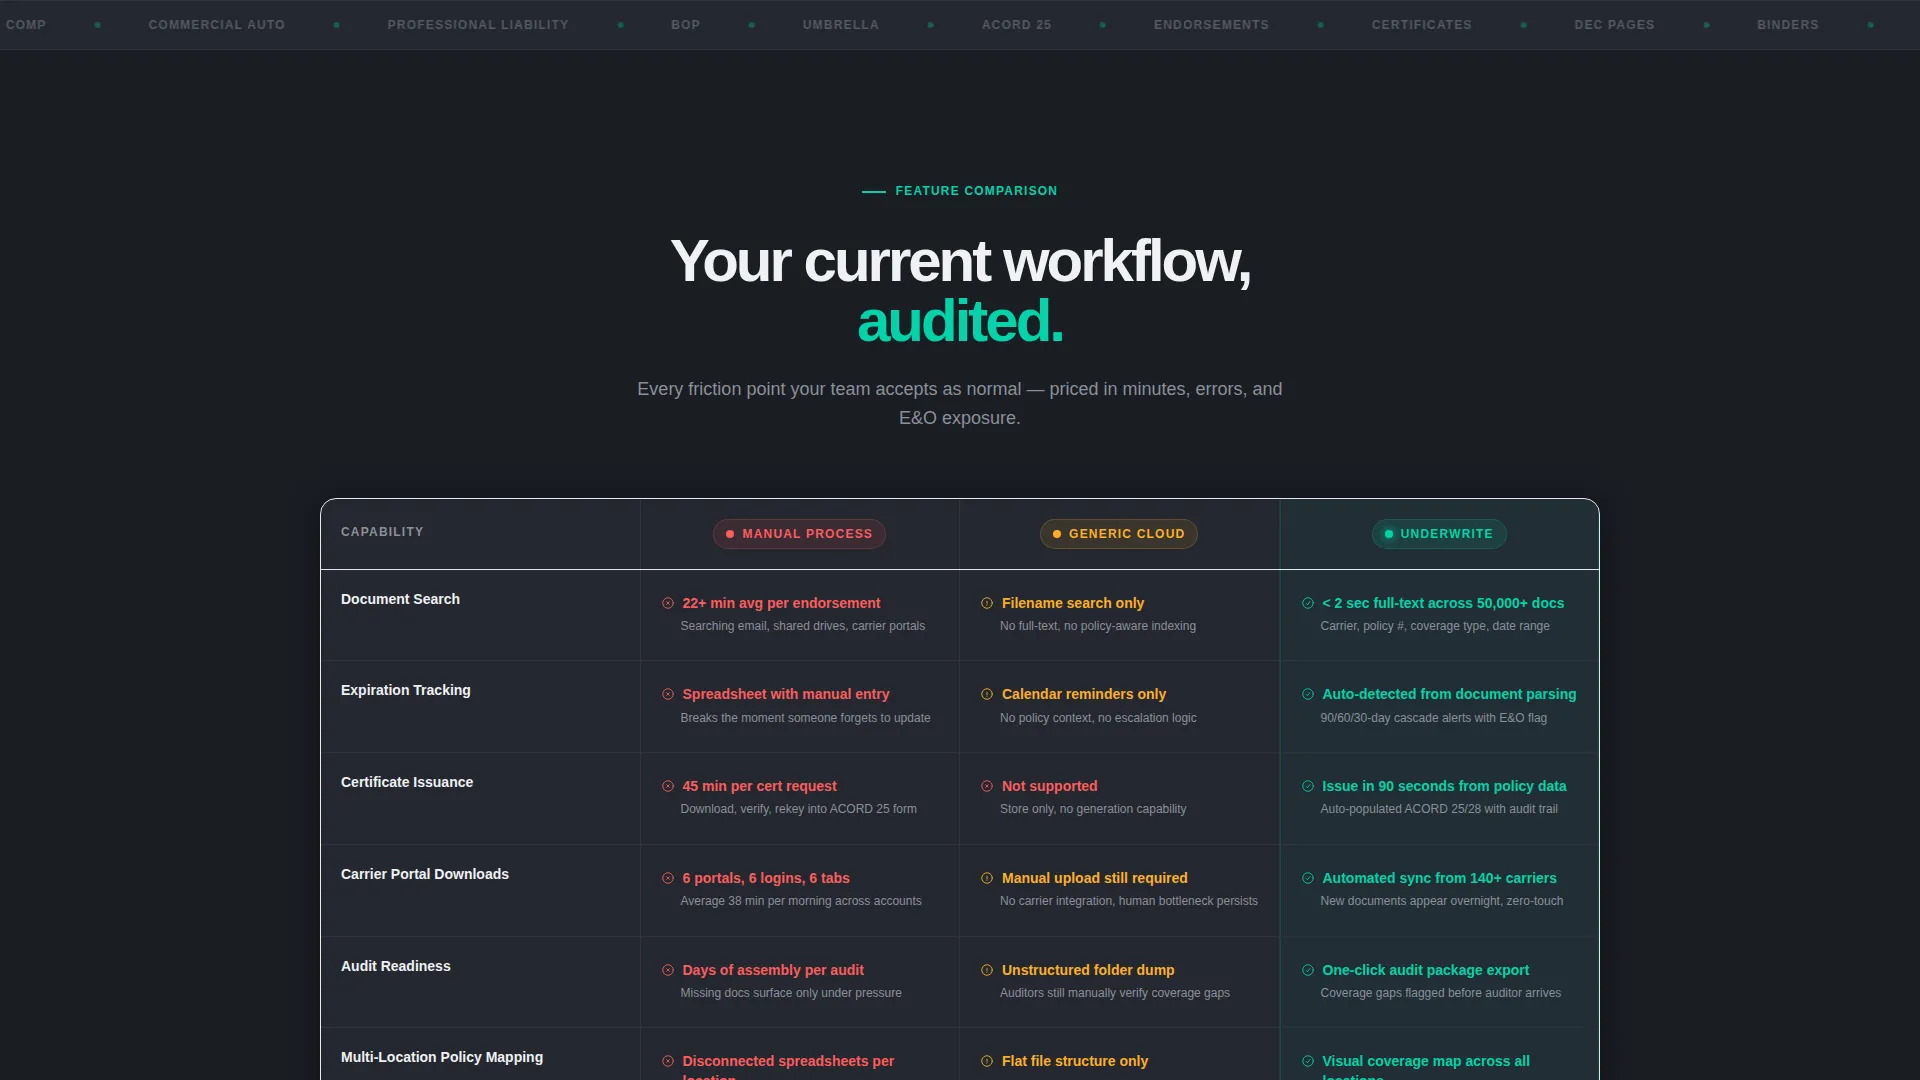The width and height of the screenshot is (1920, 1080).
Task: Click the red X icon beside 'Not supported'
Action: click(x=987, y=786)
